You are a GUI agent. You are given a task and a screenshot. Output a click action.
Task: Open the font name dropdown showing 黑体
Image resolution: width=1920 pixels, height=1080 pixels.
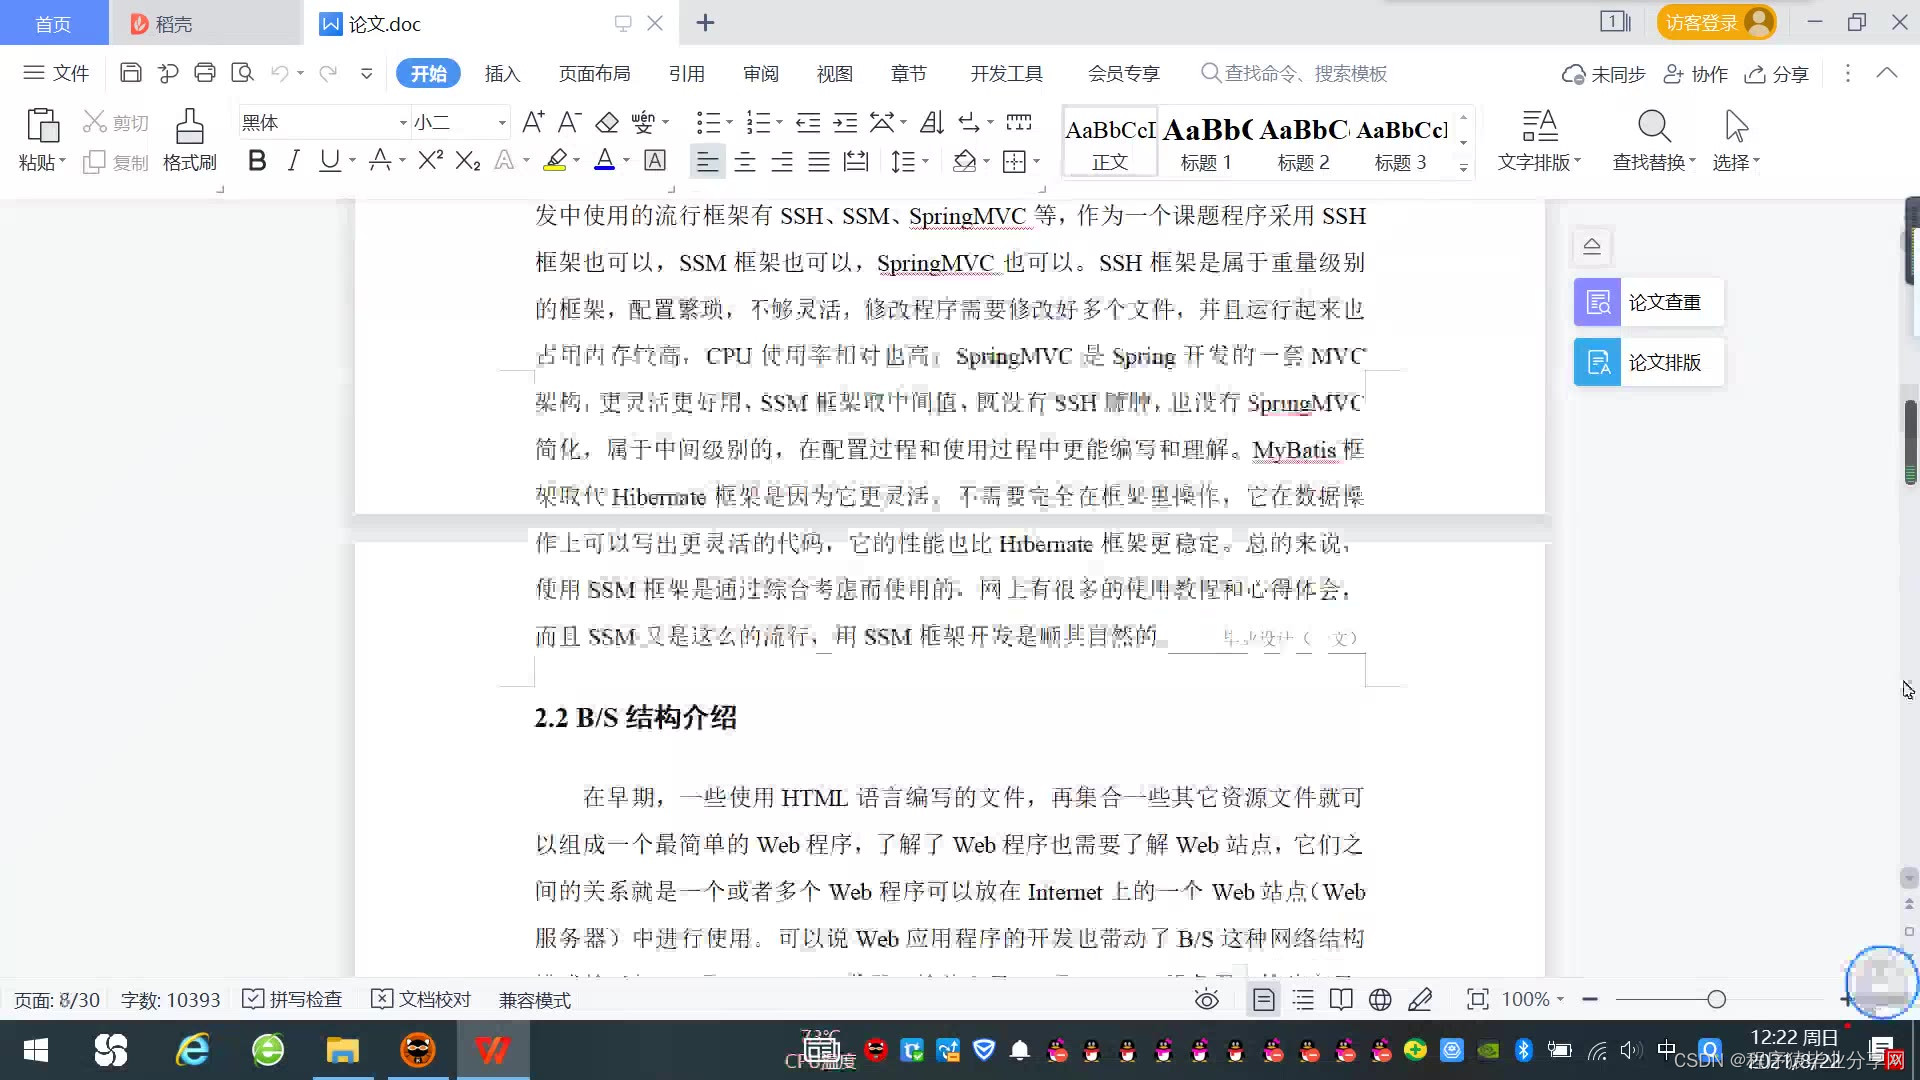click(x=403, y=123)
